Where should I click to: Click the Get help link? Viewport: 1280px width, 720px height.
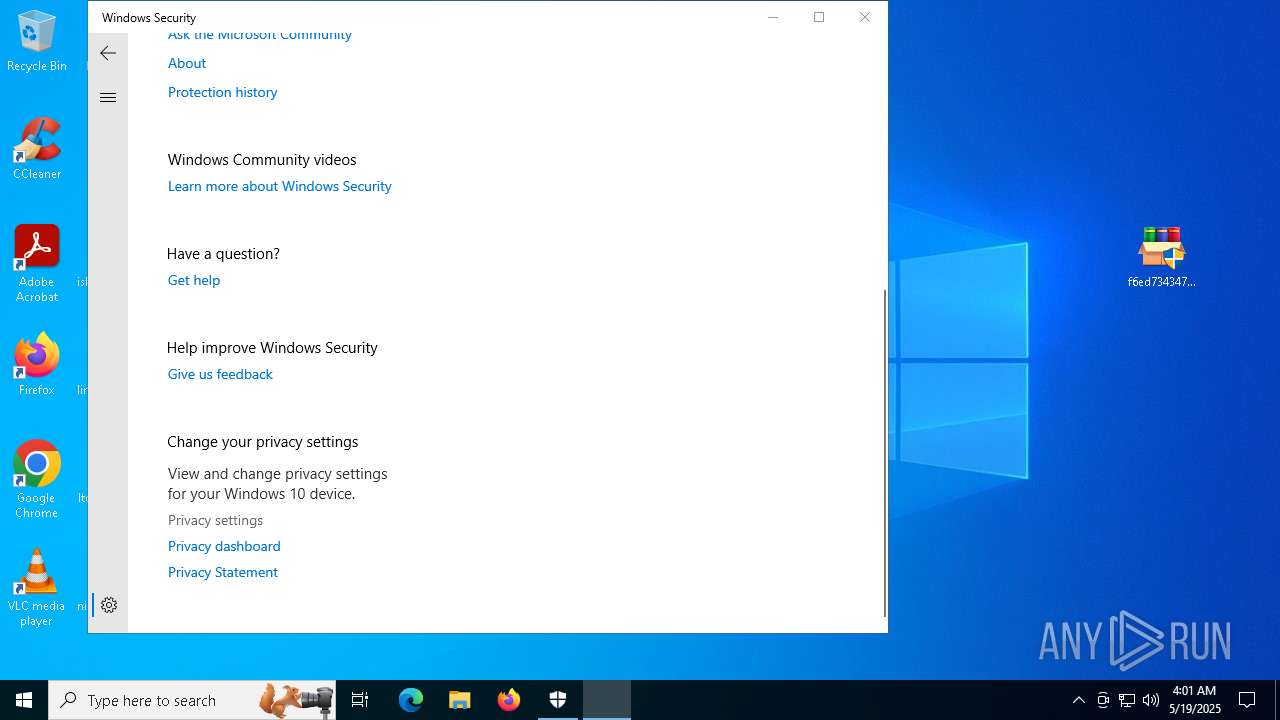pyautogui.click(x=194, y=280)
